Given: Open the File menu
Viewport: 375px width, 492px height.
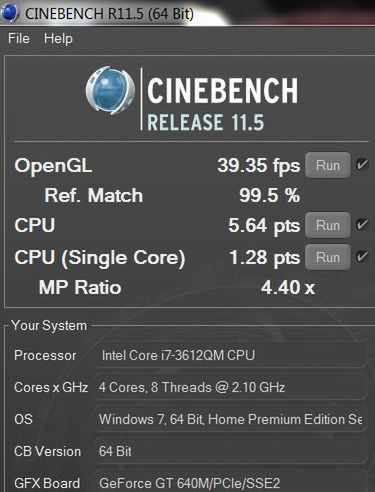Looking at the screenshot, I should (x=19, y=38).
